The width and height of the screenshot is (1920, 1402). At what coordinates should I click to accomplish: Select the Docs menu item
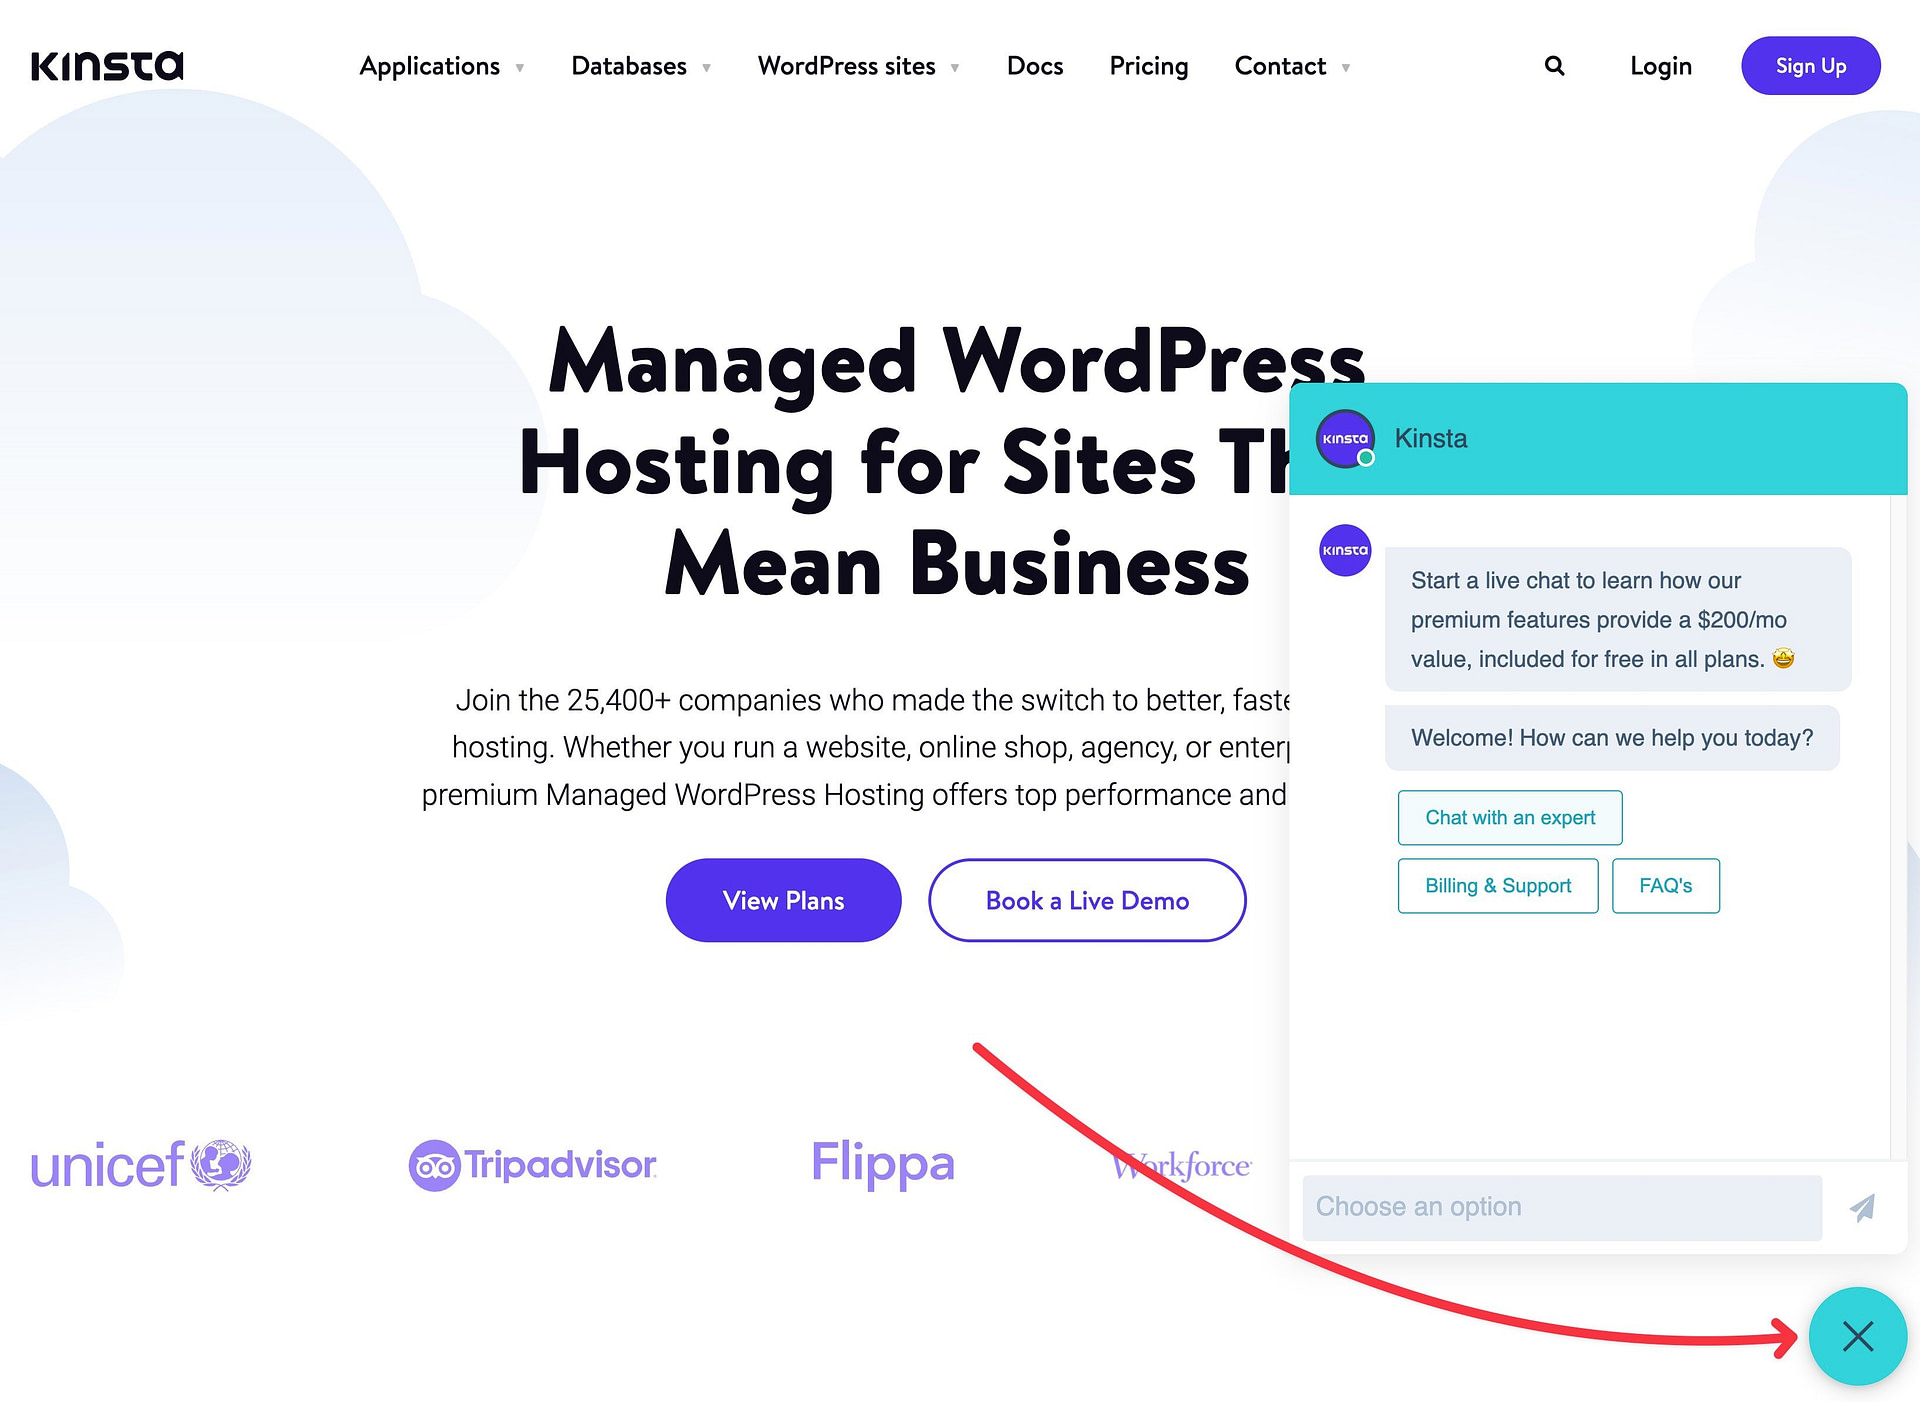[1033, 66]
